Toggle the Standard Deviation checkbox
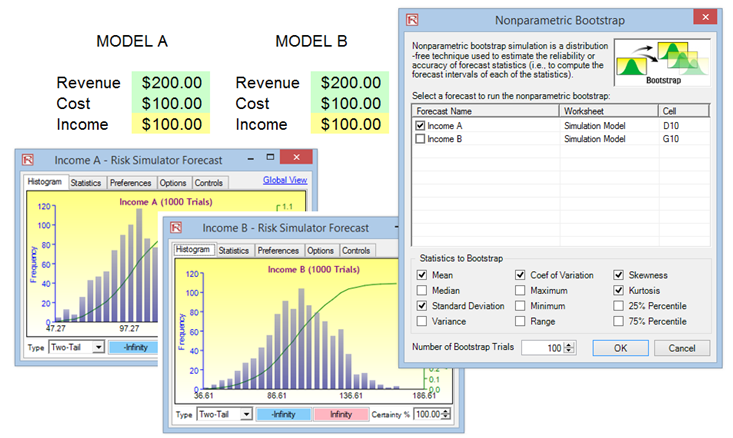The width and height of the screenshot is (733, 438). (422, 306)
